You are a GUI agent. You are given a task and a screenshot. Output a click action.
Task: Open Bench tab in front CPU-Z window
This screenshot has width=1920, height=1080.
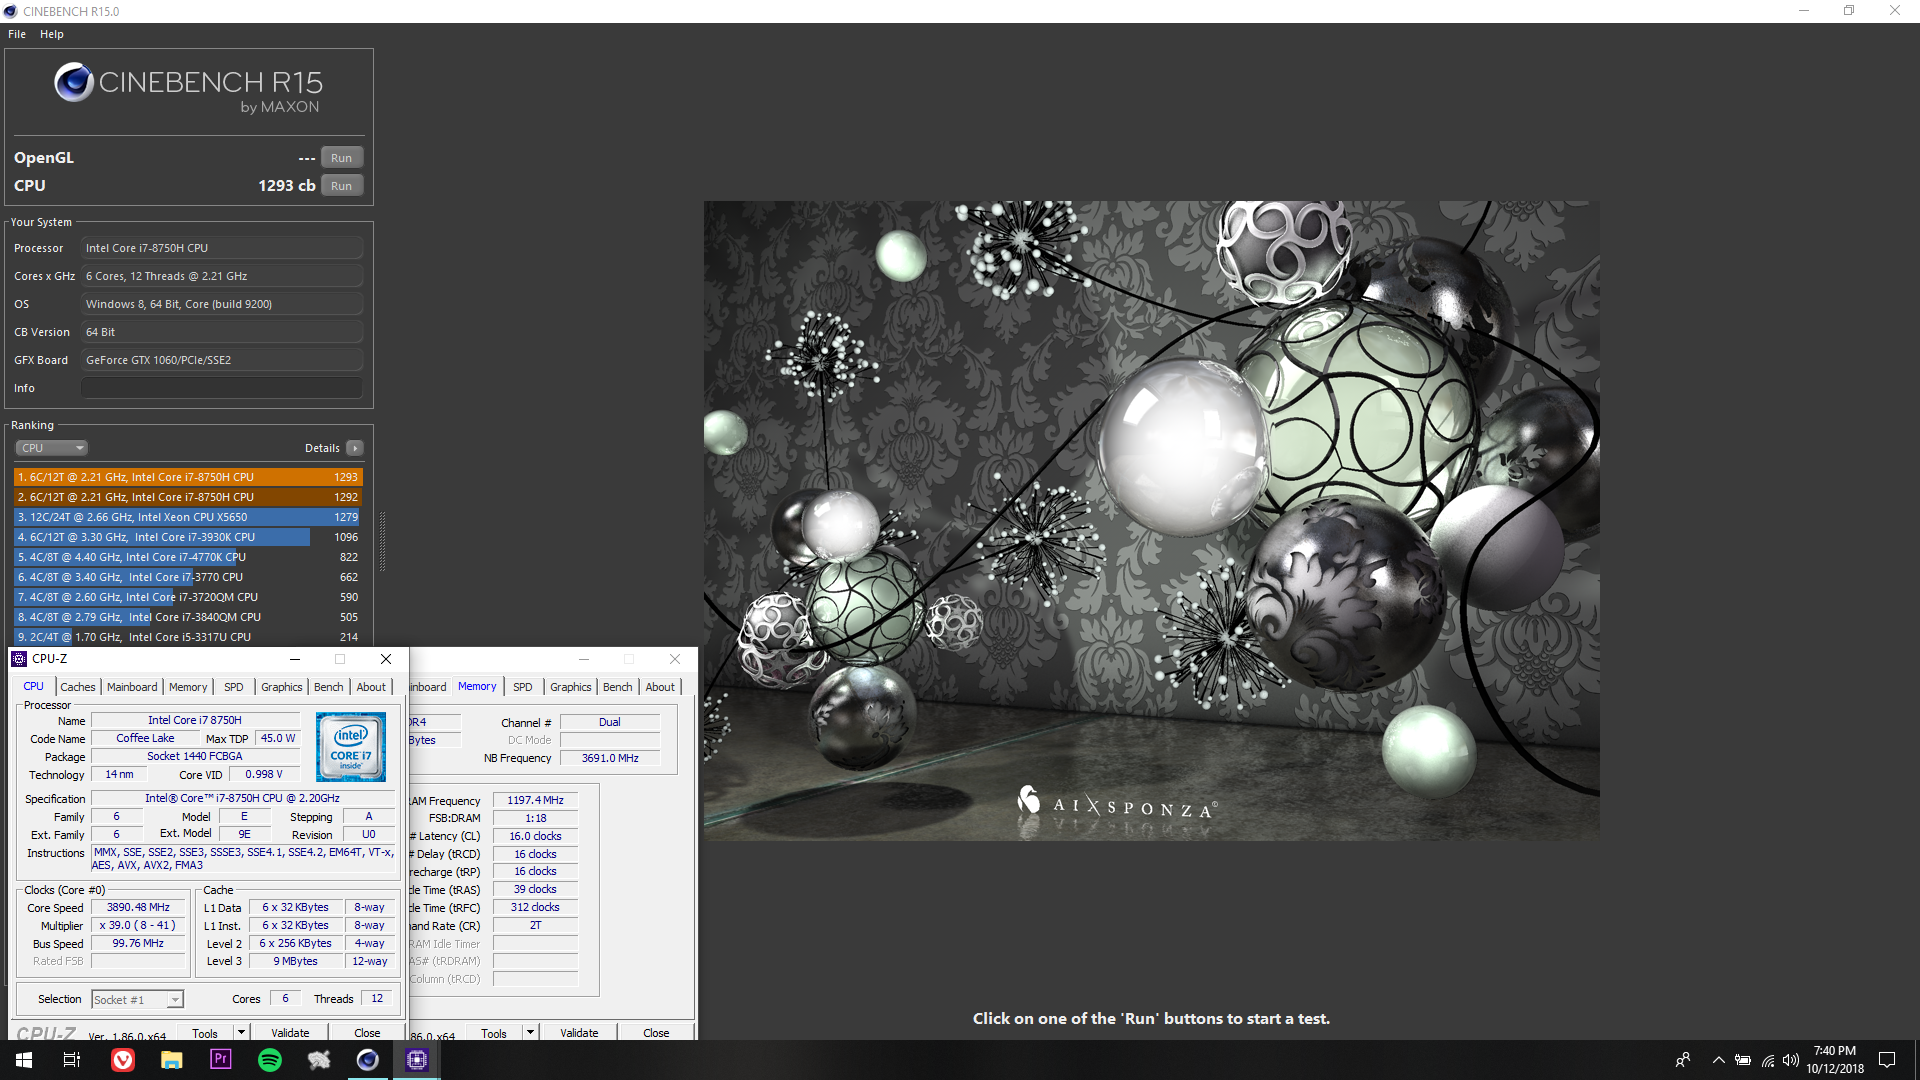coord(328,687)
